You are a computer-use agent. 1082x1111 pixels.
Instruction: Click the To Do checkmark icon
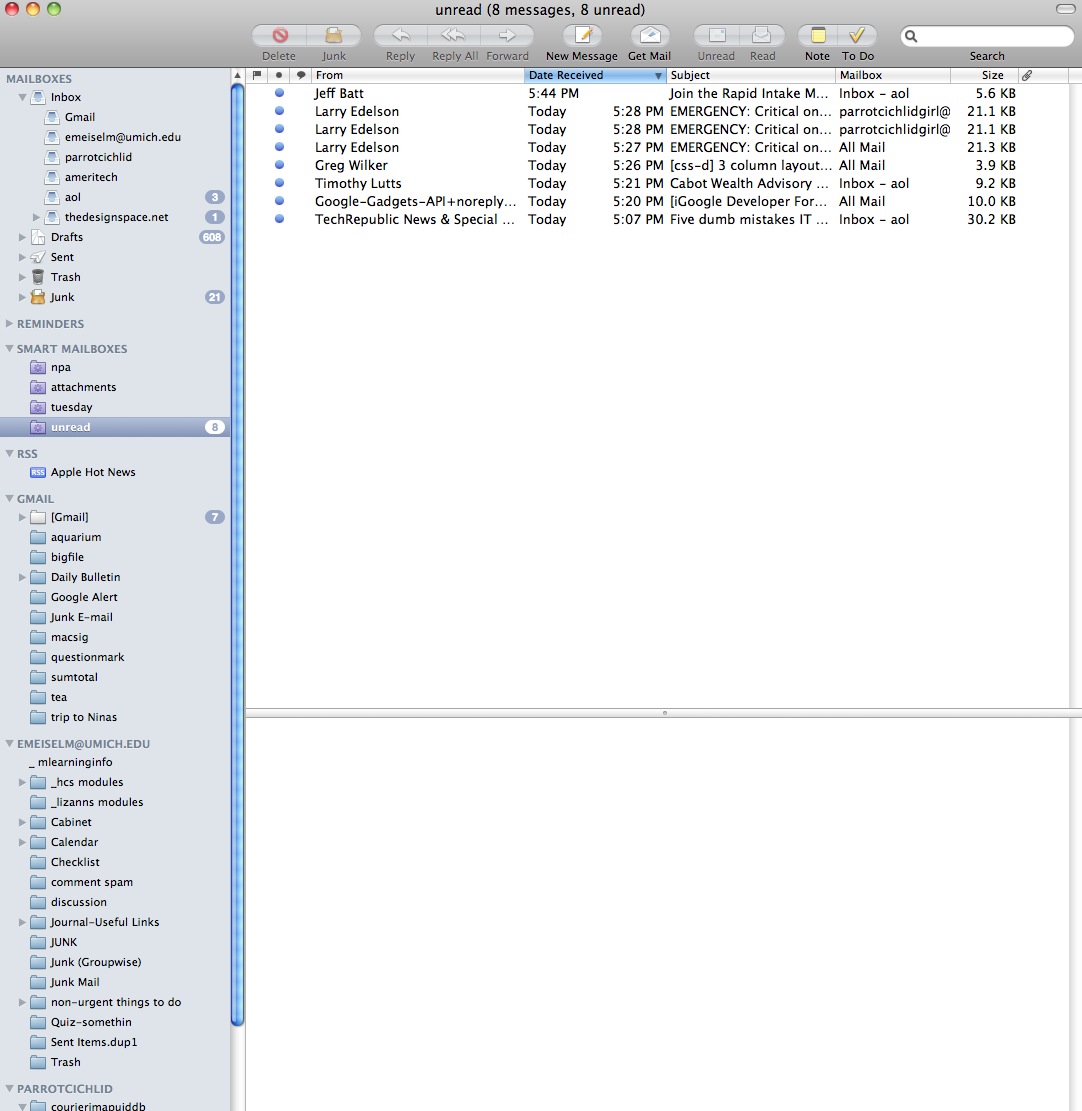857,36
